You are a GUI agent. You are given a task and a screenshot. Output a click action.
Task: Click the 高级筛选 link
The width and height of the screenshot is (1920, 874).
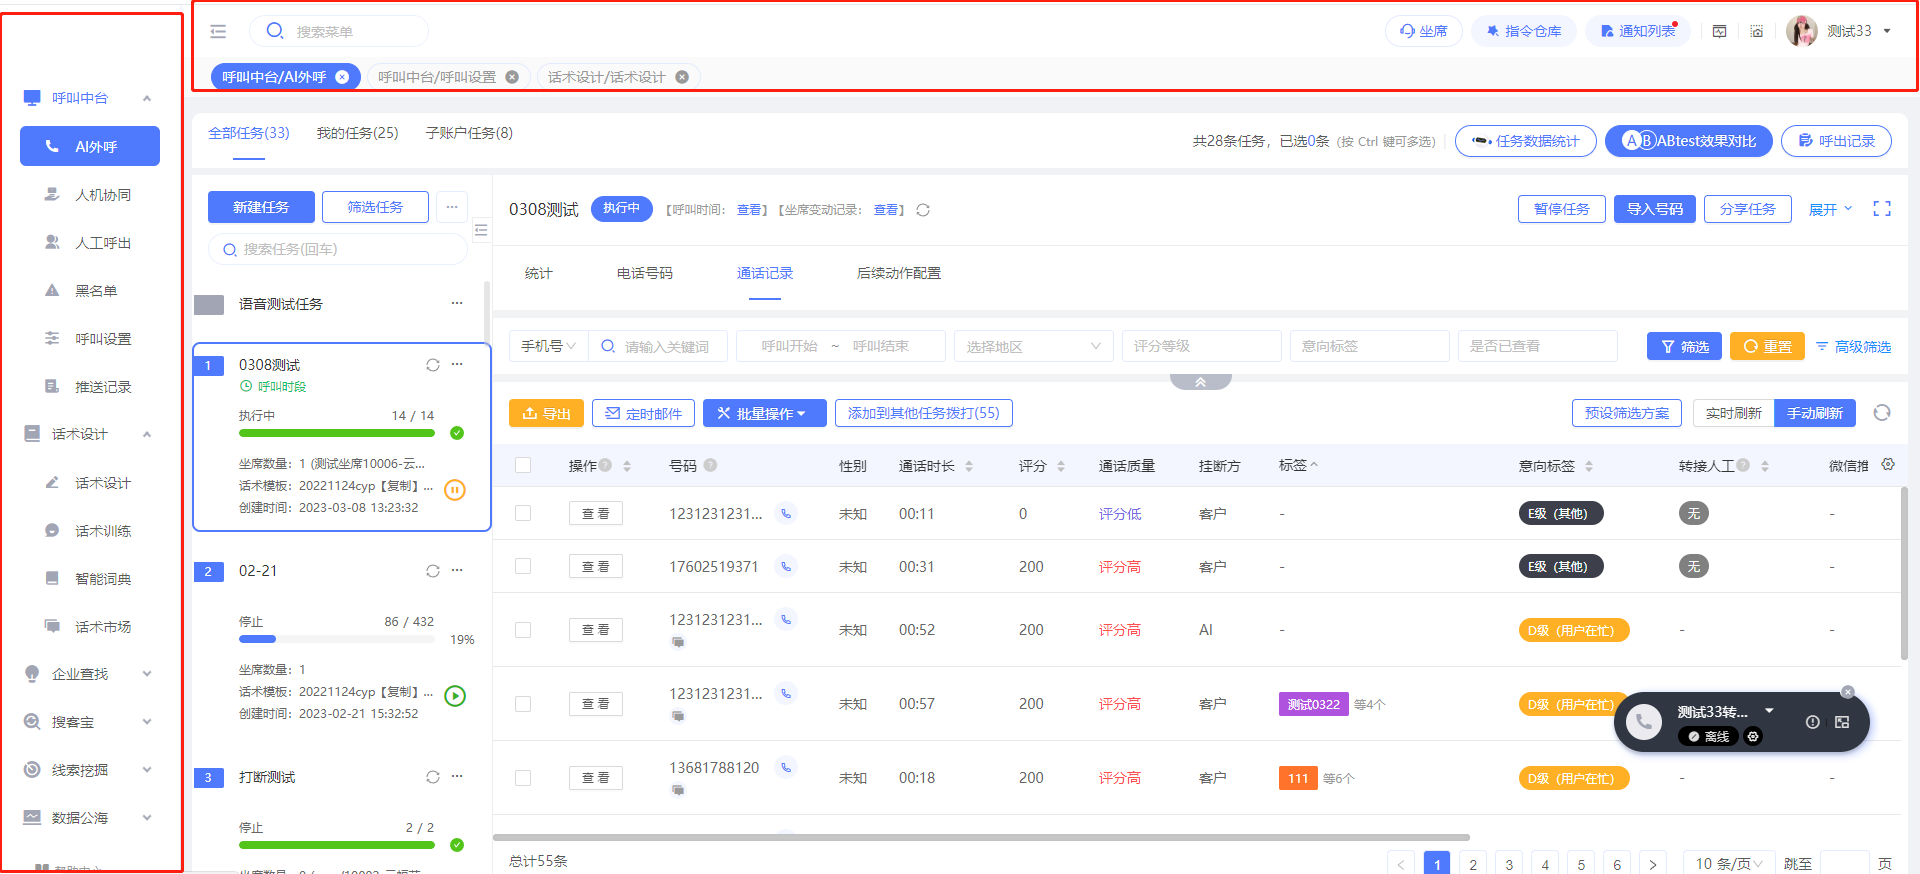coord(1853,346)
